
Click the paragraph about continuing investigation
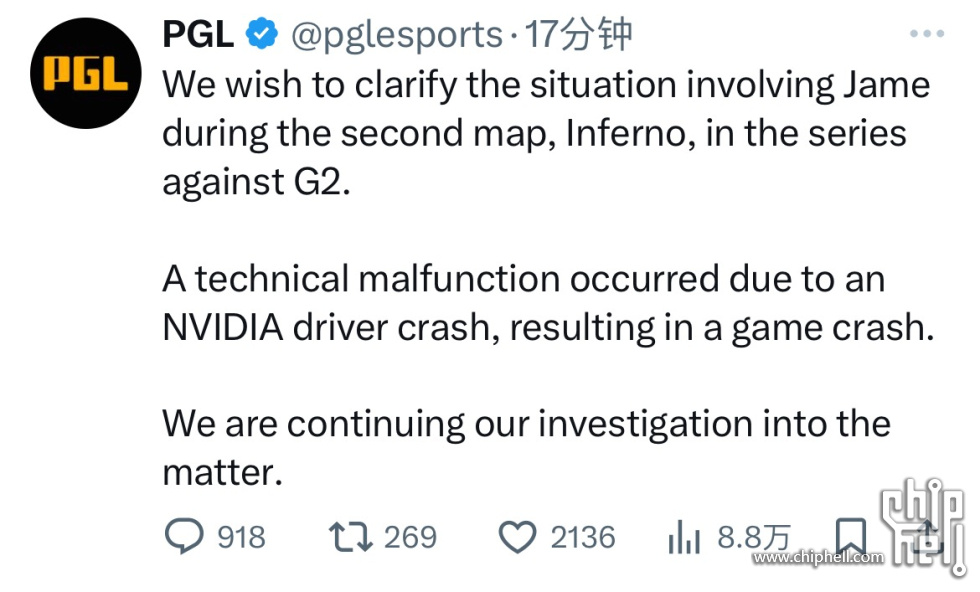click(x=526, y=448)
